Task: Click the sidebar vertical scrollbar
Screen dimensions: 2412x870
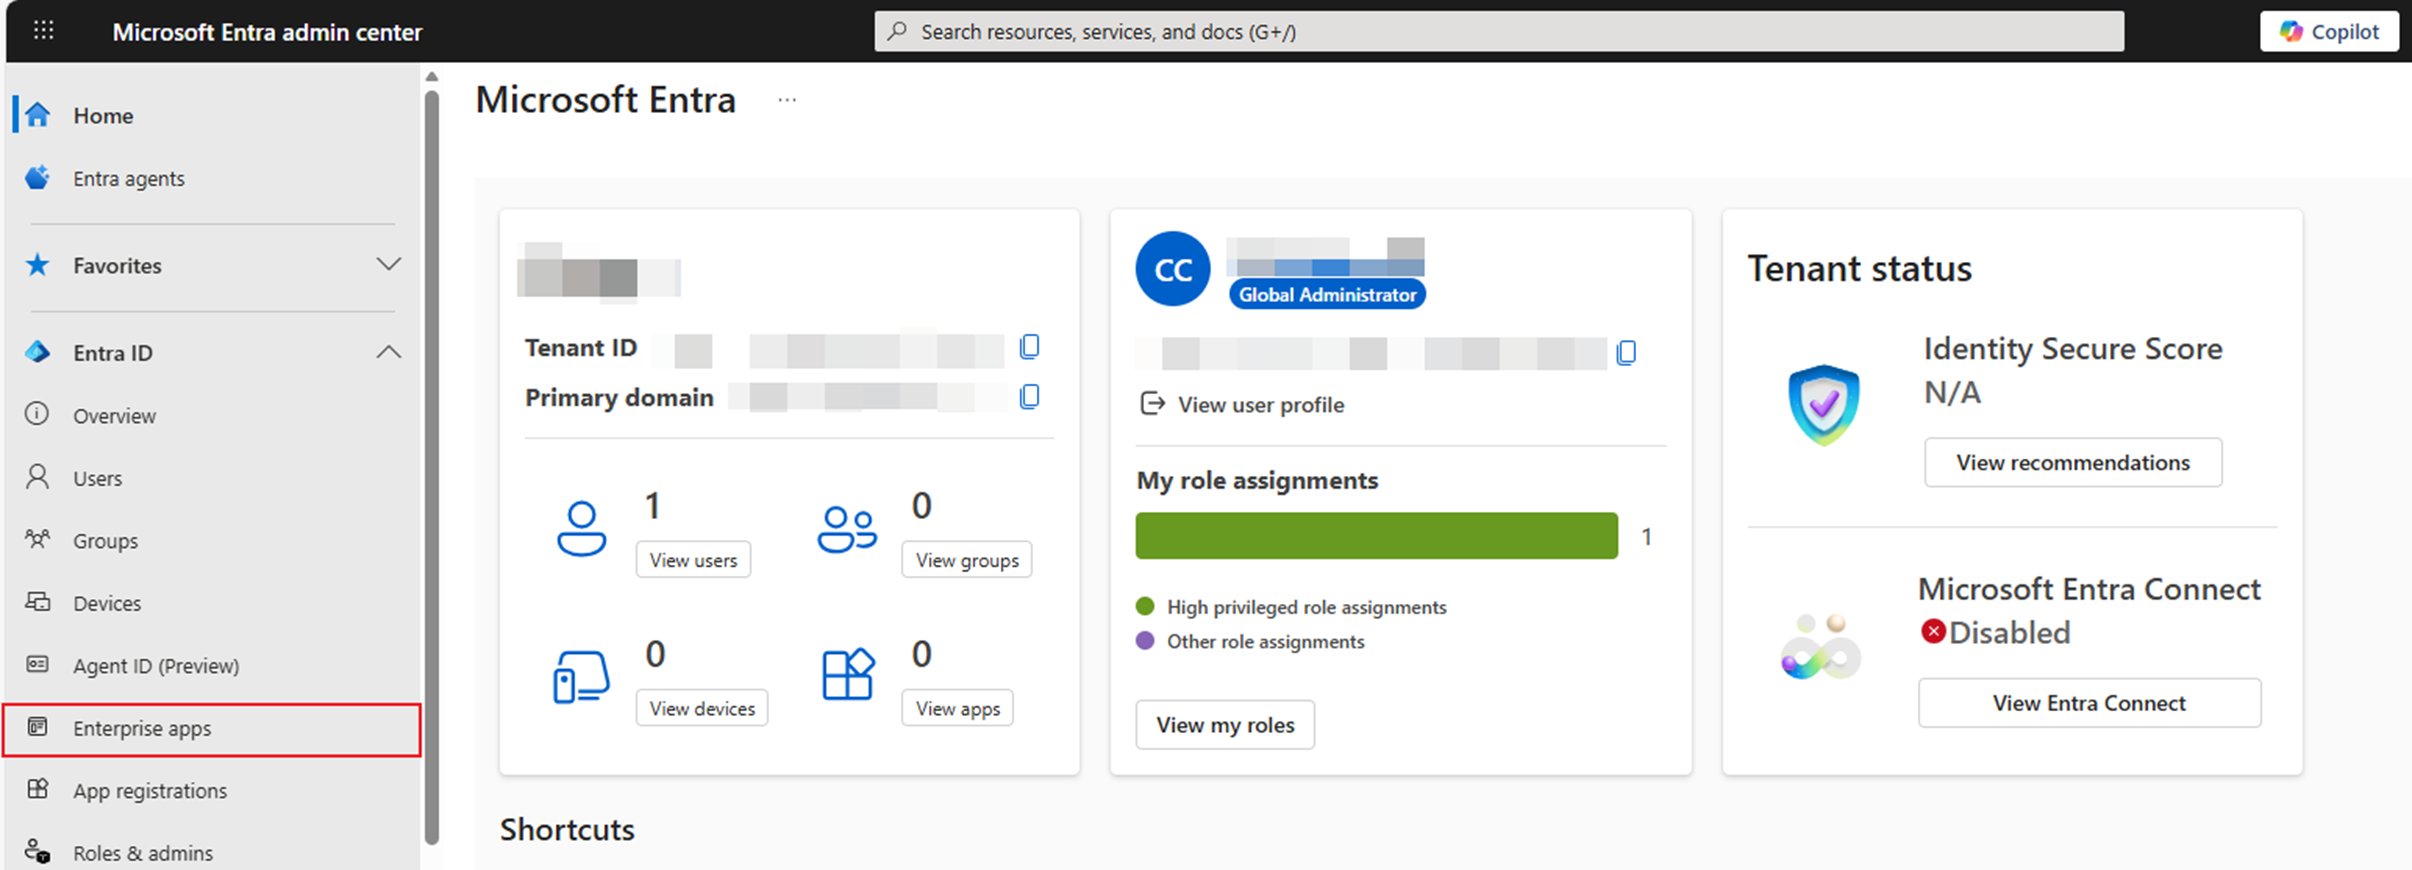Action: (x=432, y=468)
